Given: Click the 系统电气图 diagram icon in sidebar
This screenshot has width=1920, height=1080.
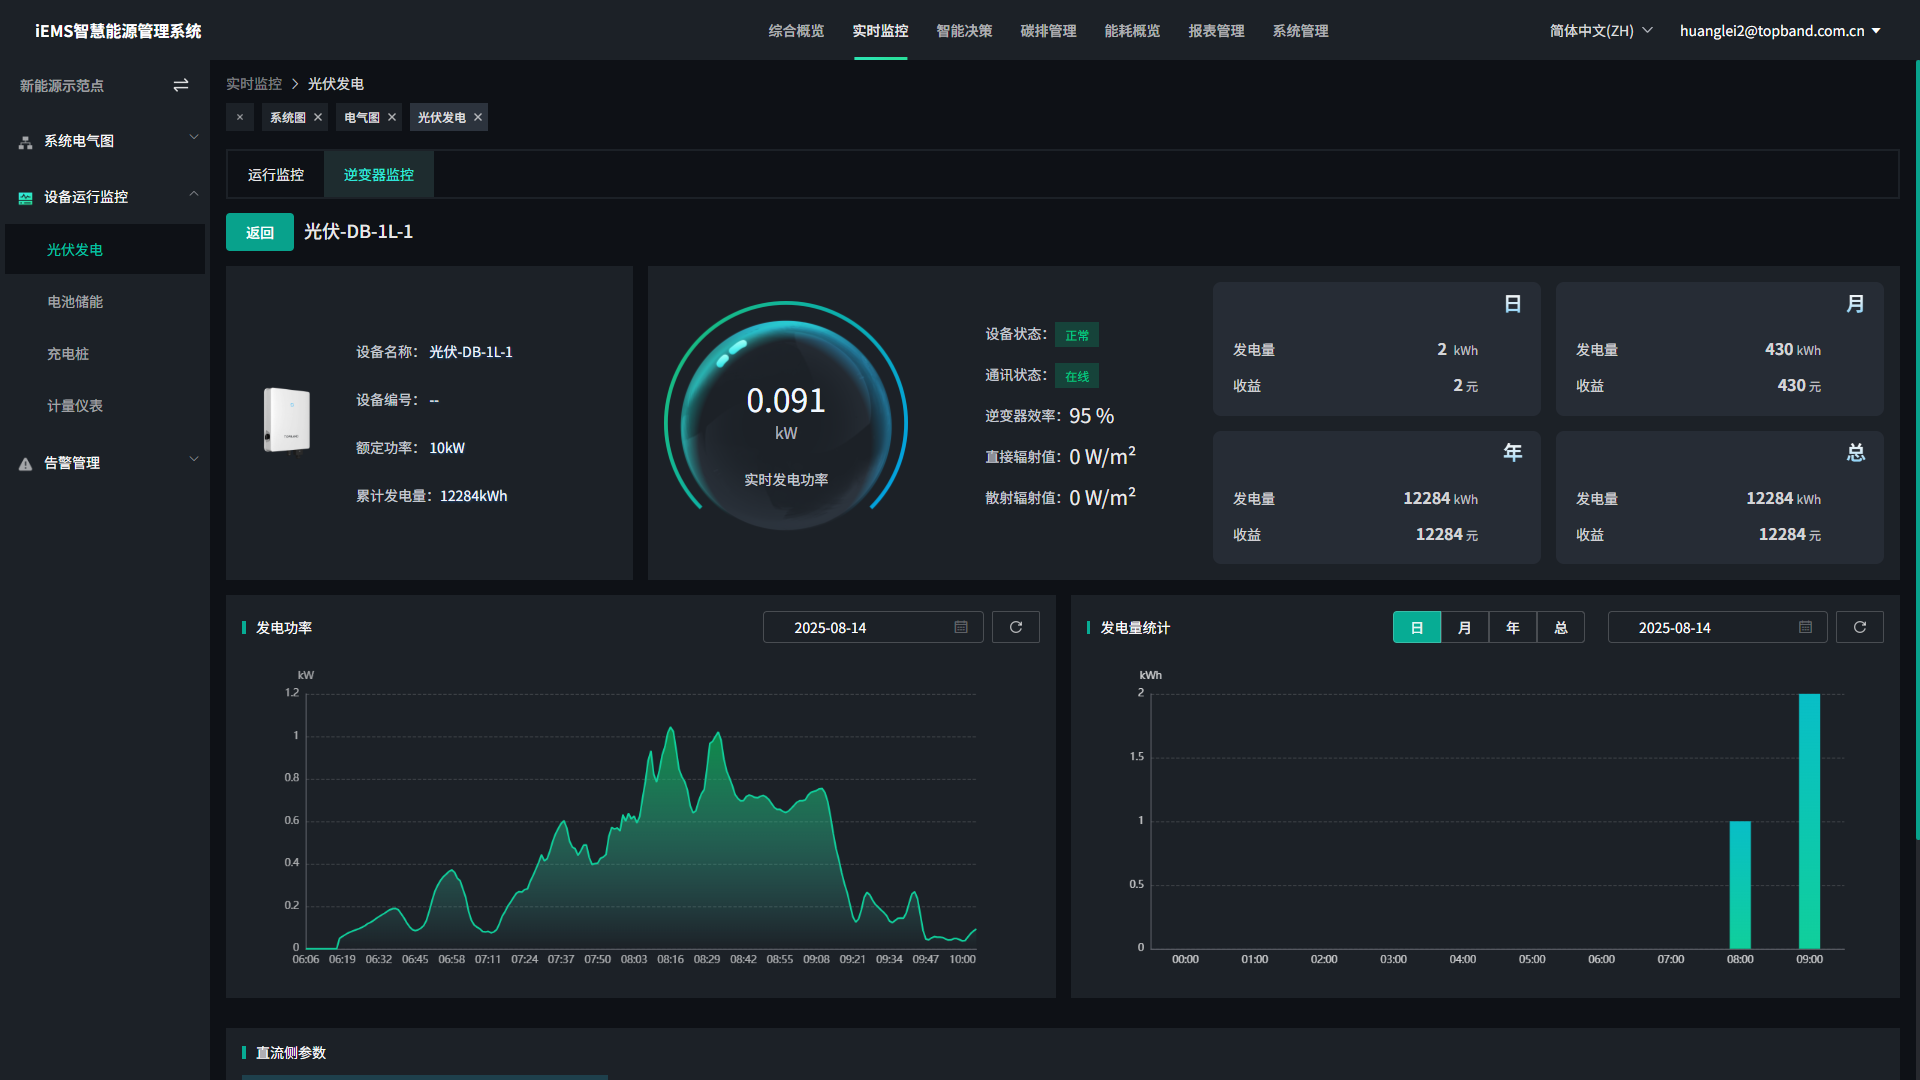Looking at the screenshot, I should pos(25,141).
